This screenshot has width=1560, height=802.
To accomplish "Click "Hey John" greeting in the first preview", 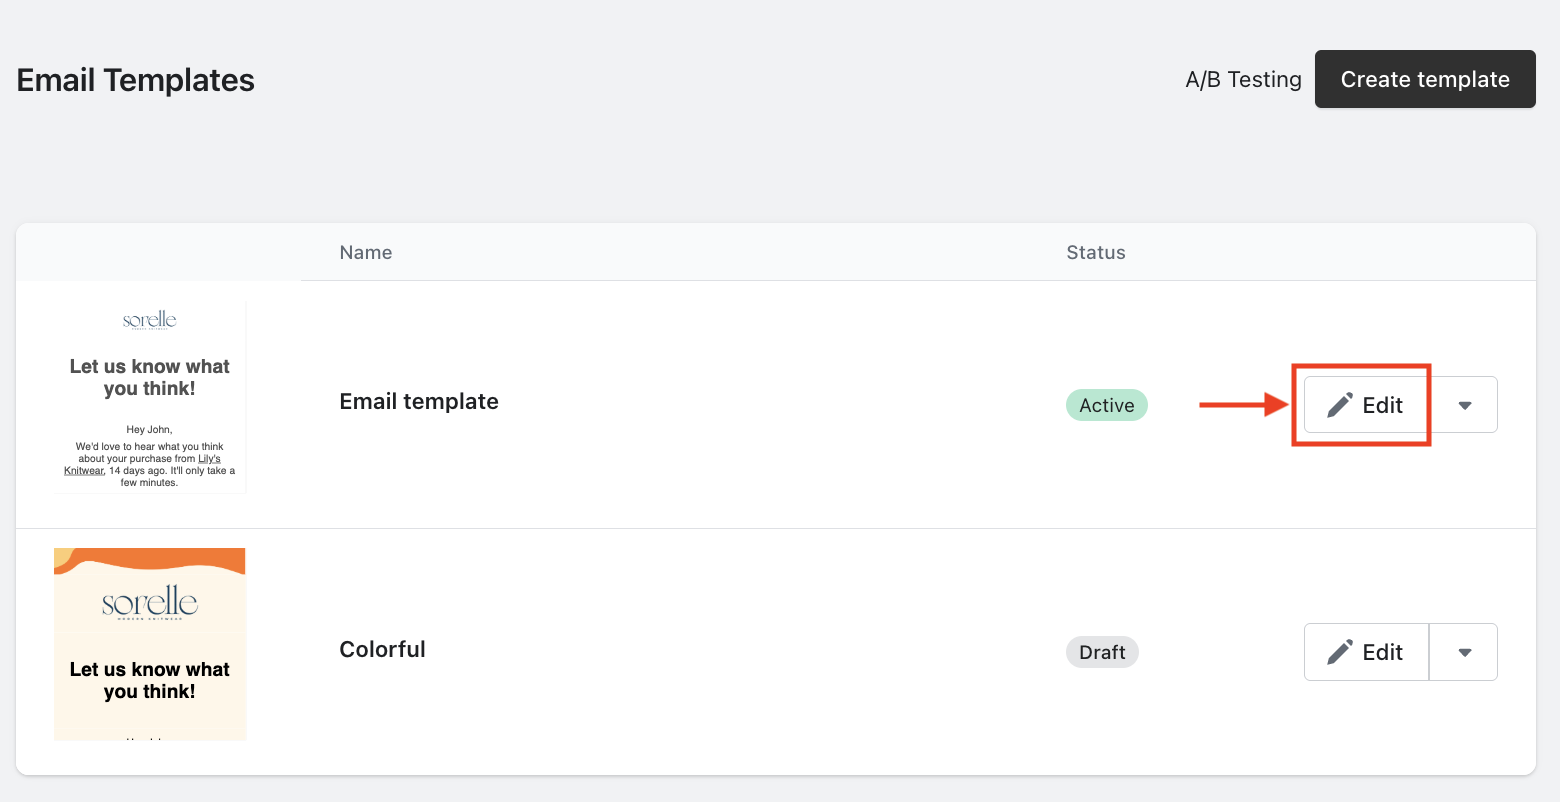I will click(x=149, y=430).
